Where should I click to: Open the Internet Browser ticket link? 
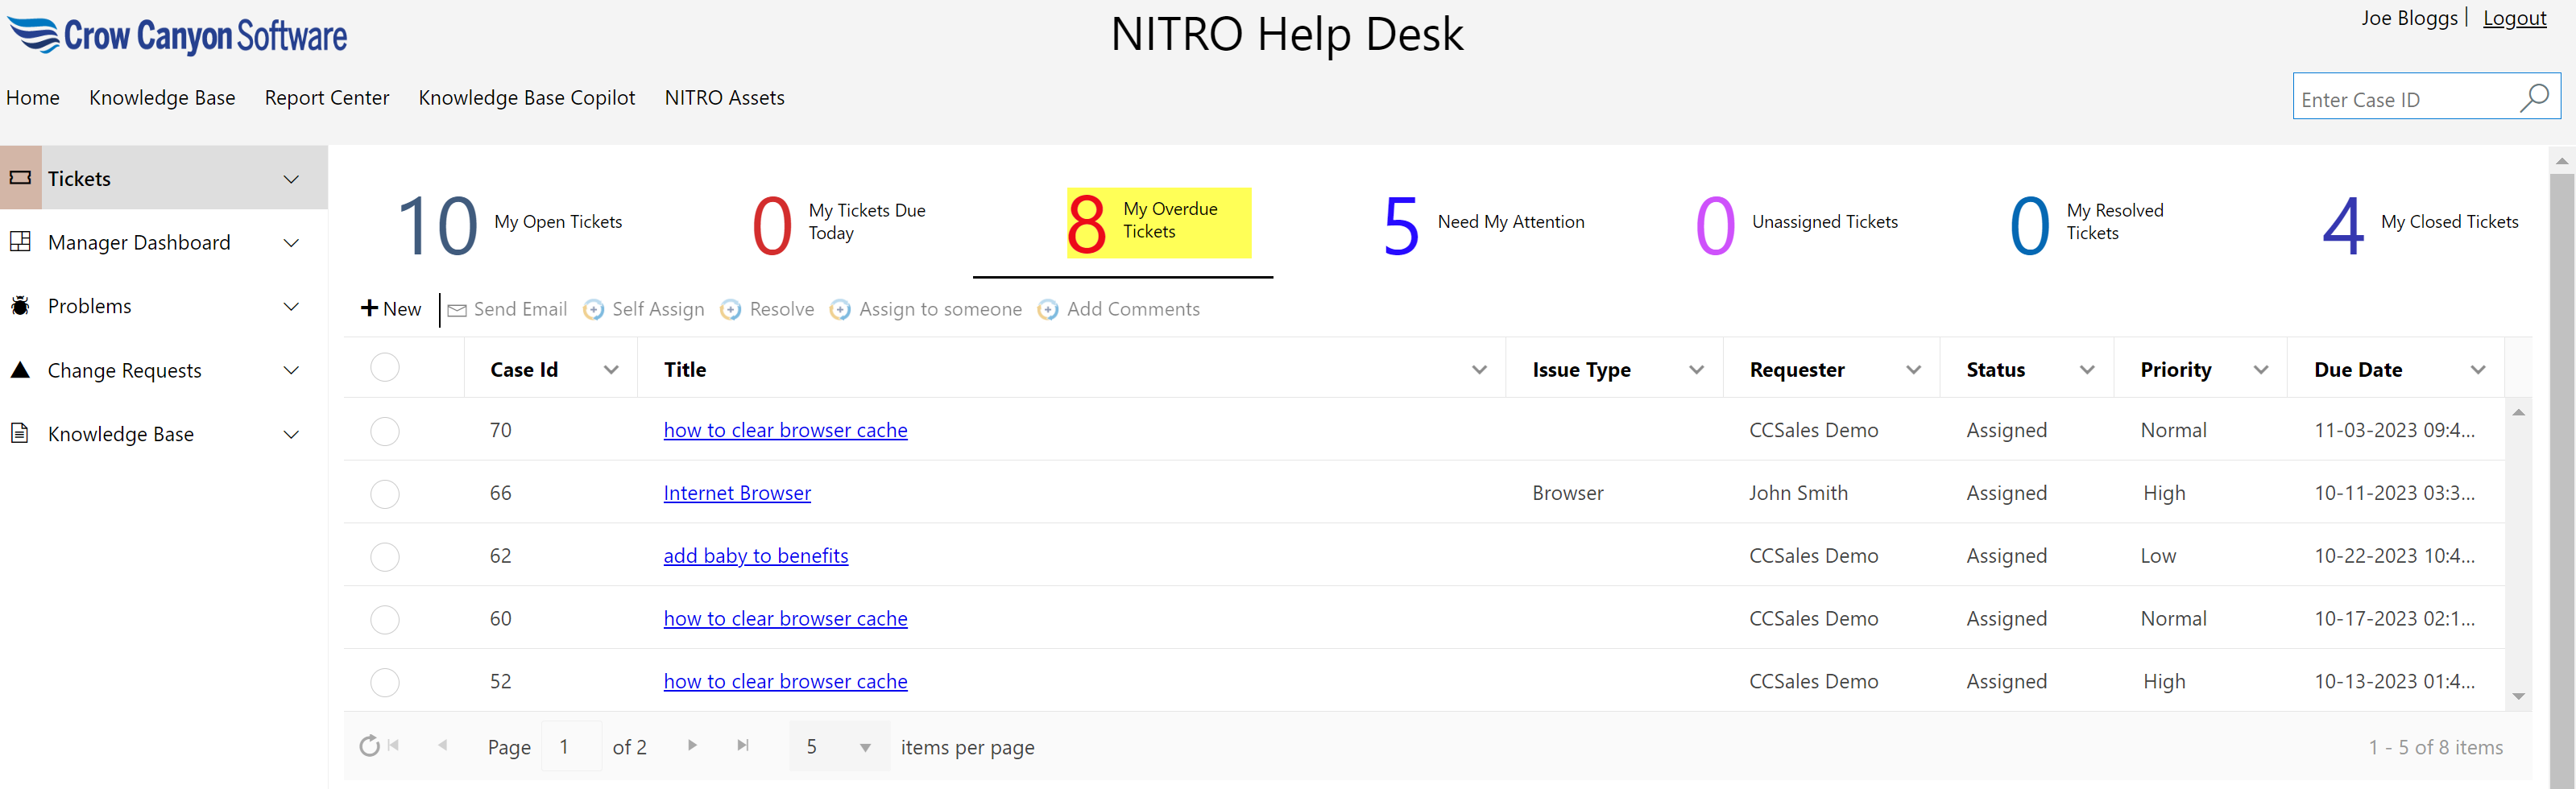(737, 493)
